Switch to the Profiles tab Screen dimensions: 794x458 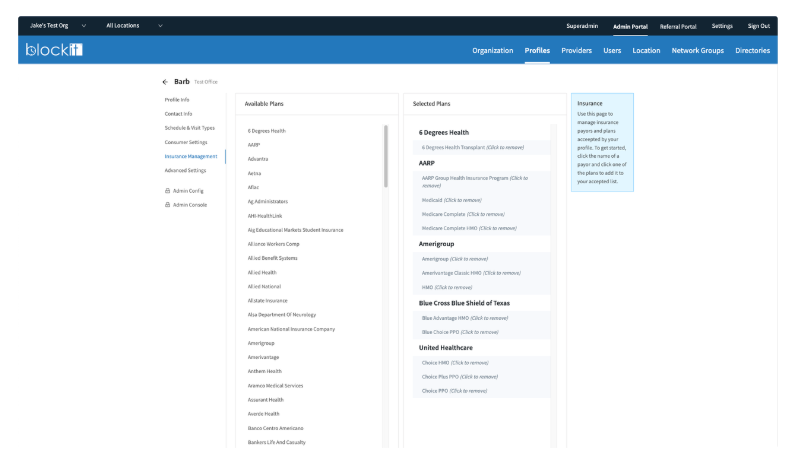pos(537,51)
